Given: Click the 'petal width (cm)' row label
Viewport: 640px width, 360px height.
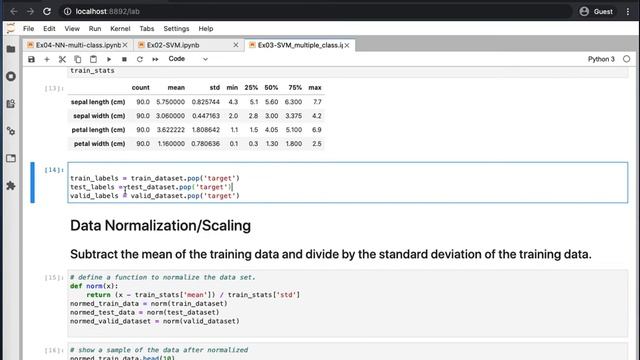Looking at the screenshot, I should (100, 144).
